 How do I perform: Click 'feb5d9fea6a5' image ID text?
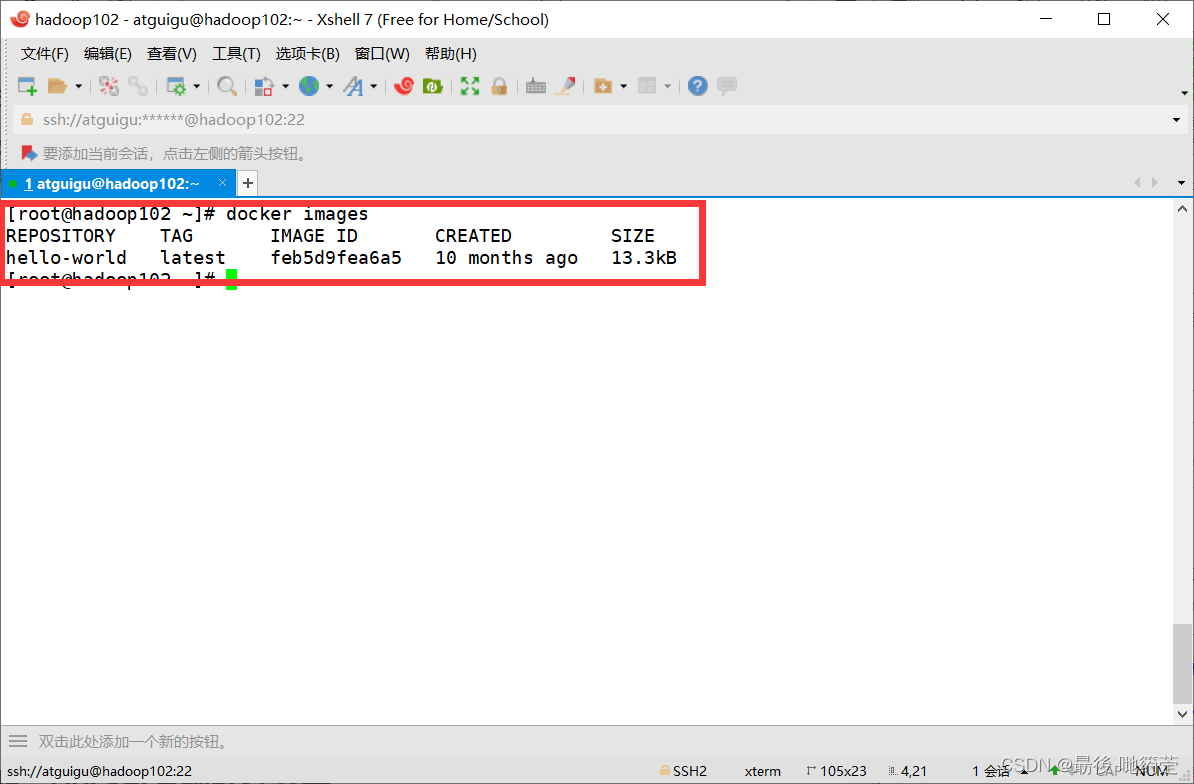pos(336,258)
